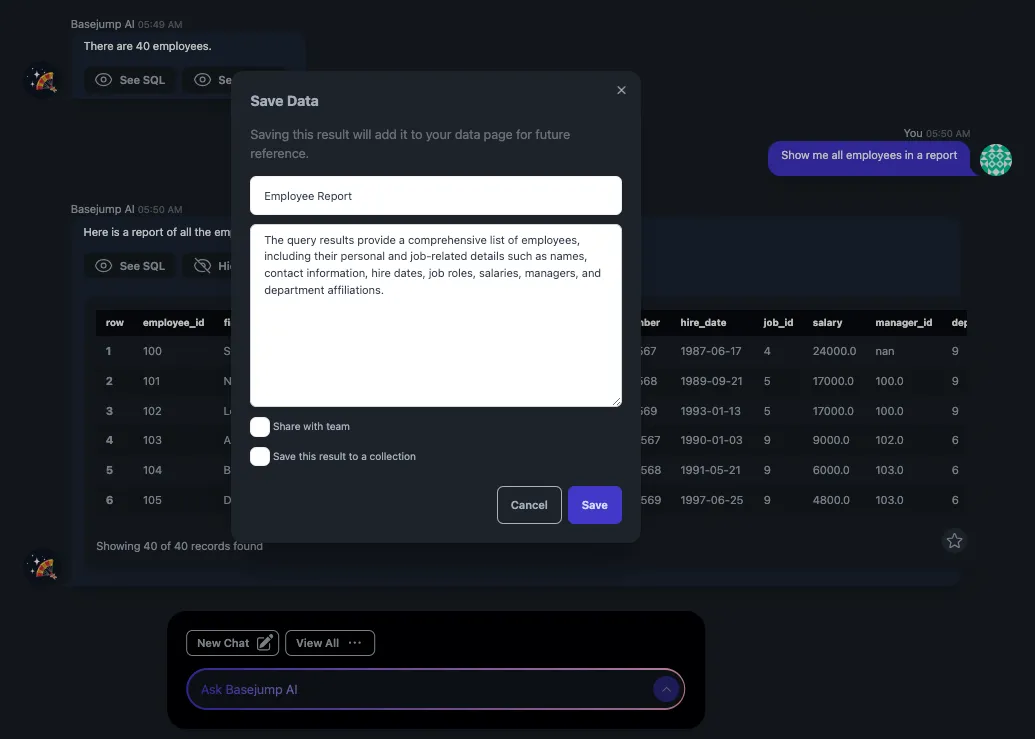Image resolution: width=1035 pixels, height=739 pixels.
Task: Click the salary column header
Action: pyautogui.click(x=827, y=323)
